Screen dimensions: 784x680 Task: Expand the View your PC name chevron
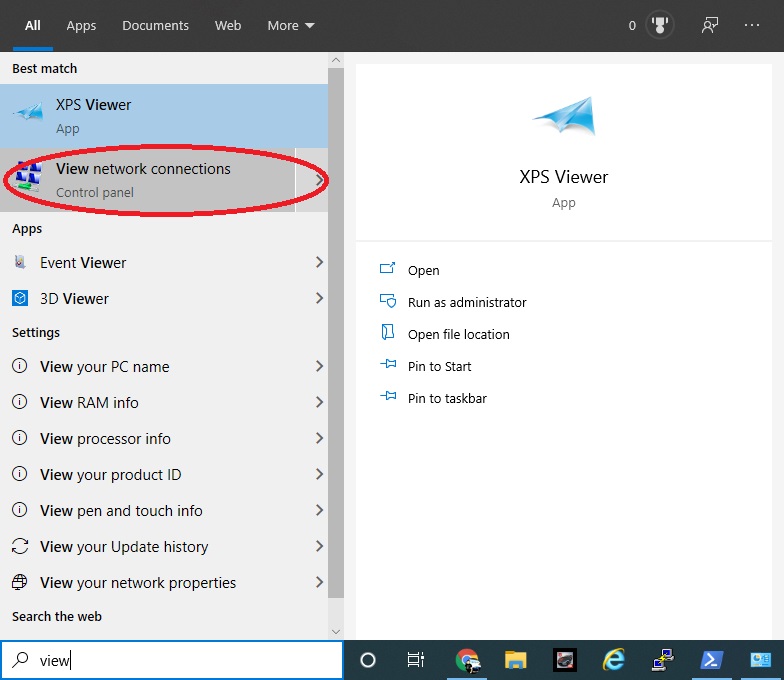[x=320, y=366]
